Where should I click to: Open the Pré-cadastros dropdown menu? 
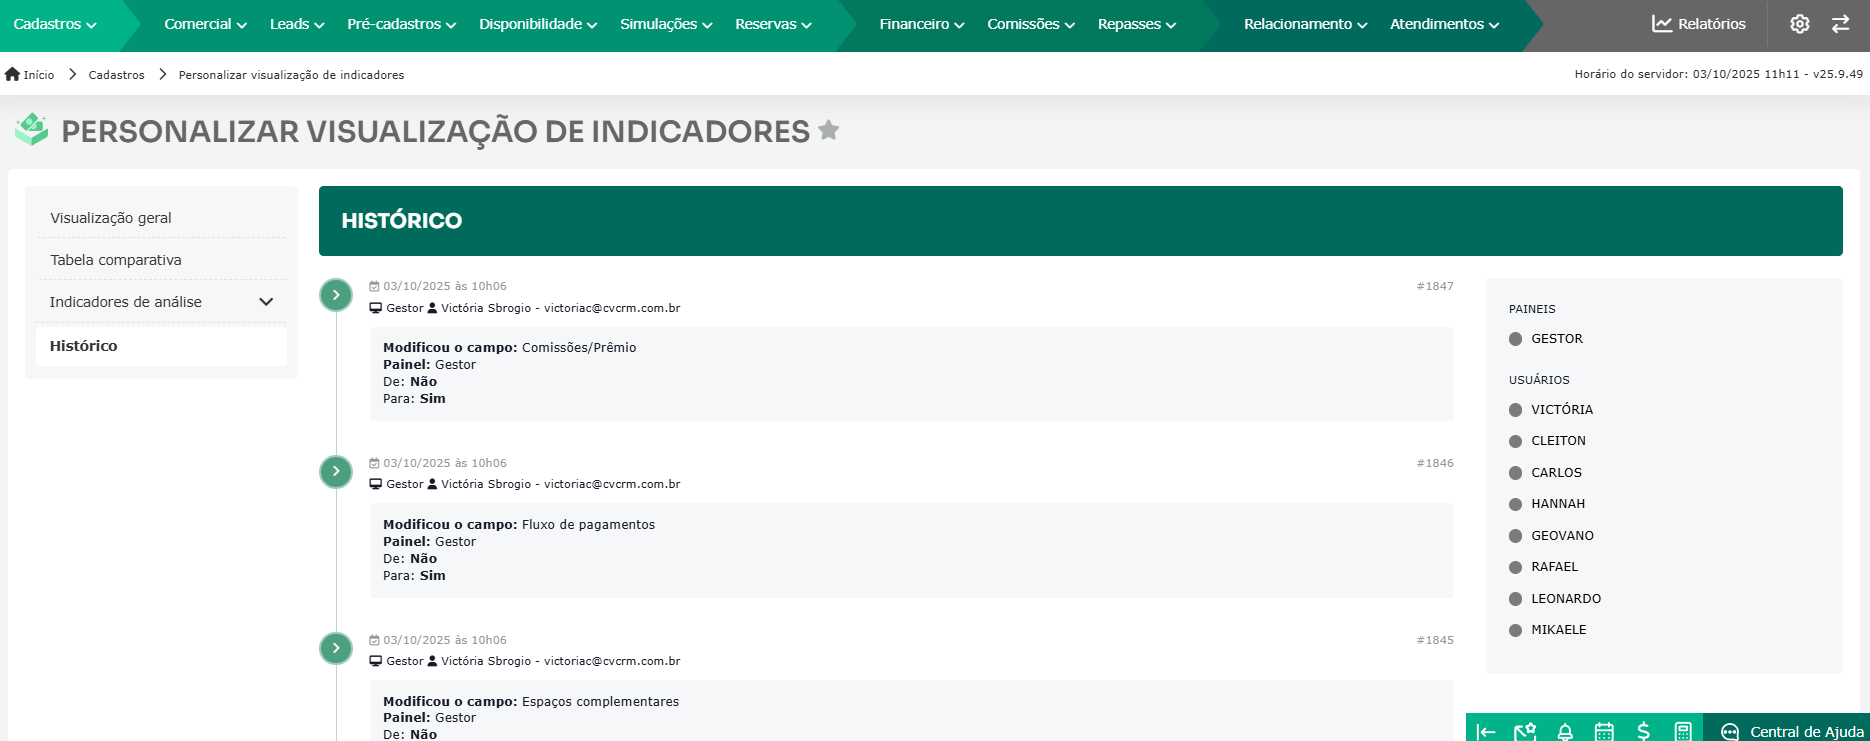[401, 24]
